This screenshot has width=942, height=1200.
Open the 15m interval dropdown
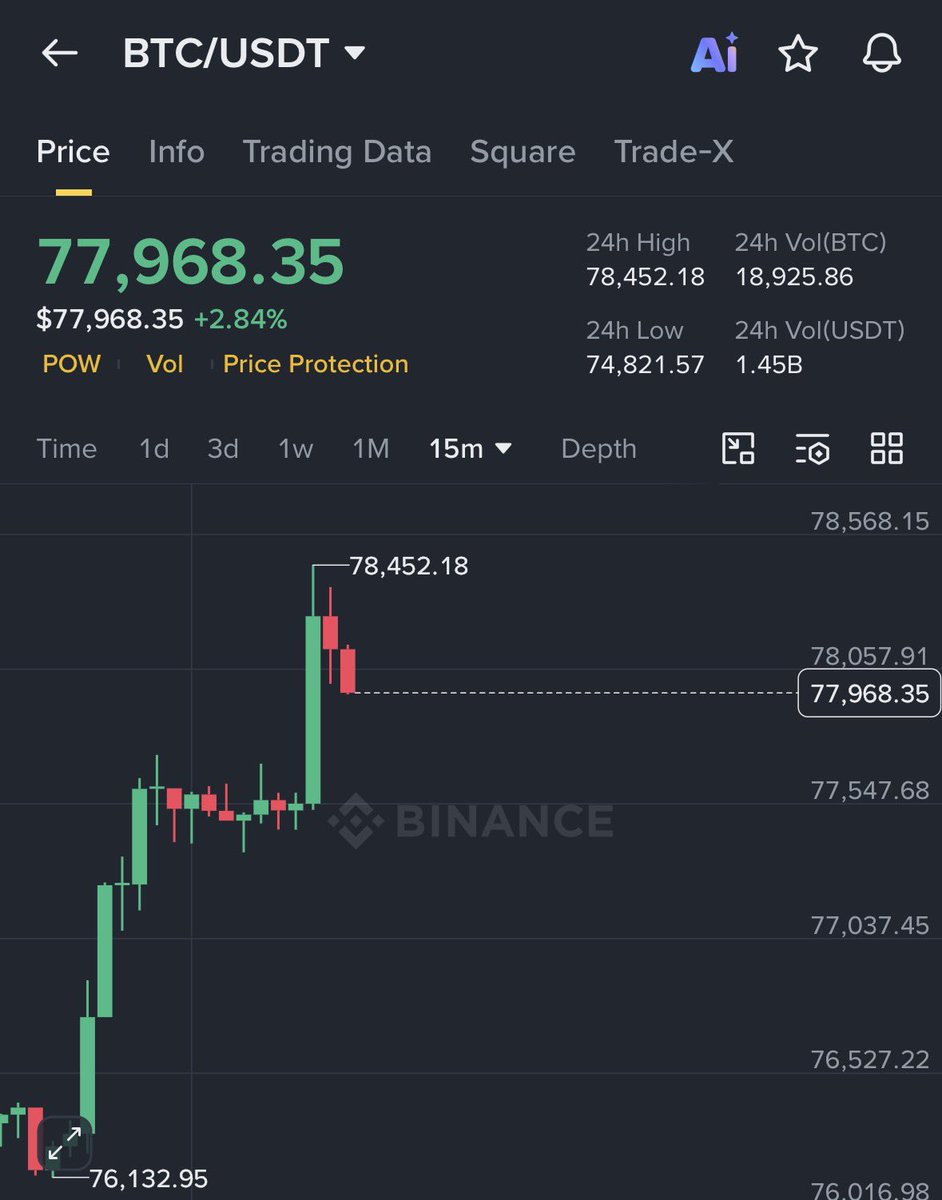pos(470,449)
